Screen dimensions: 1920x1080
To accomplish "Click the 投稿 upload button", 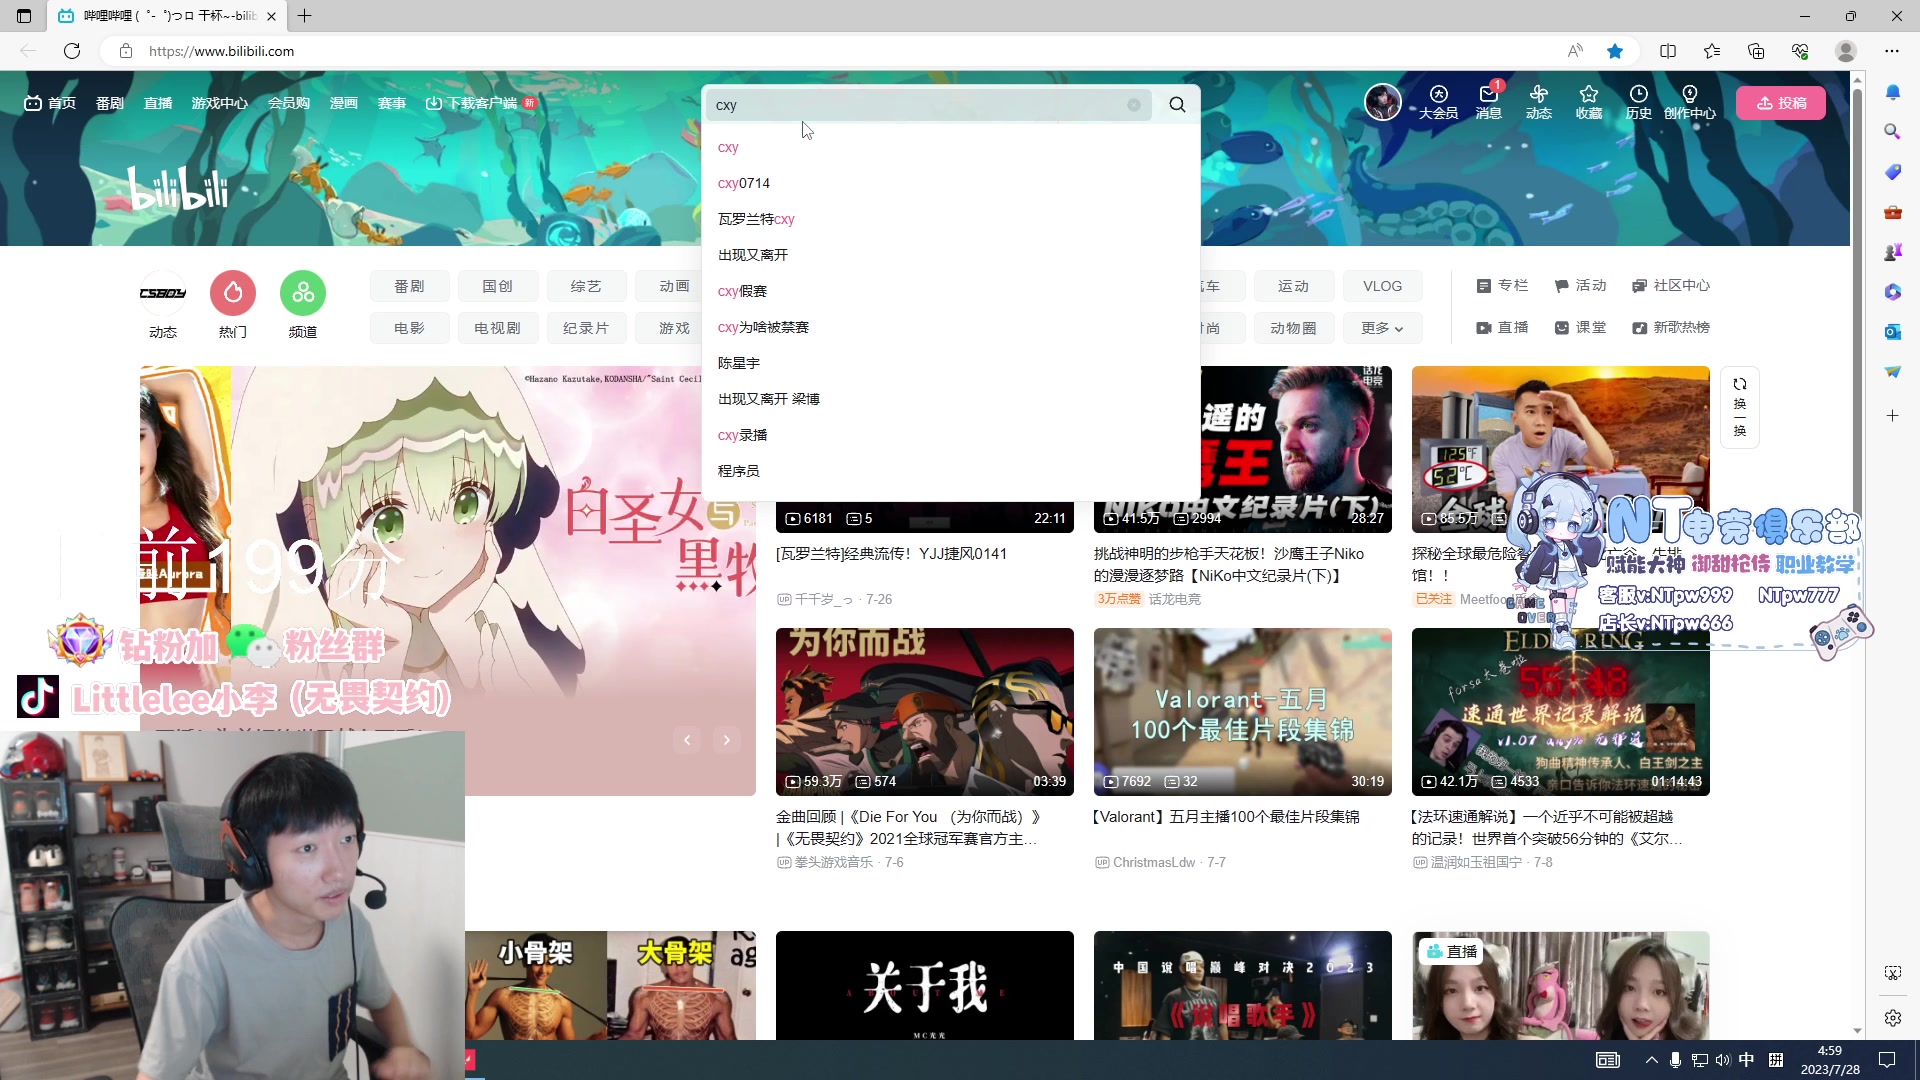I will (x=1781, y=103).
